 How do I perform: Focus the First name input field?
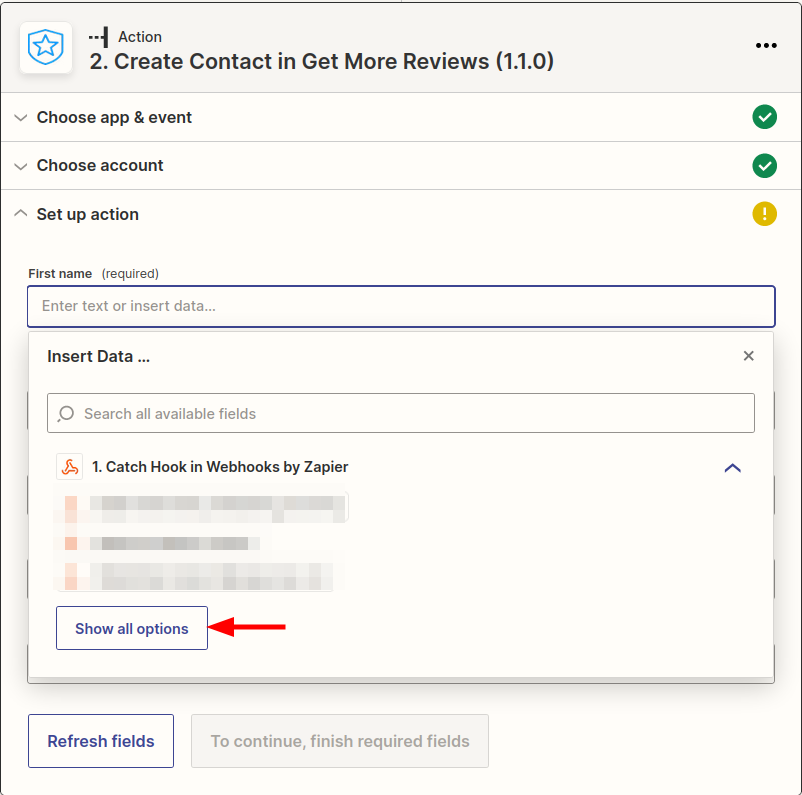click(400, 306)
